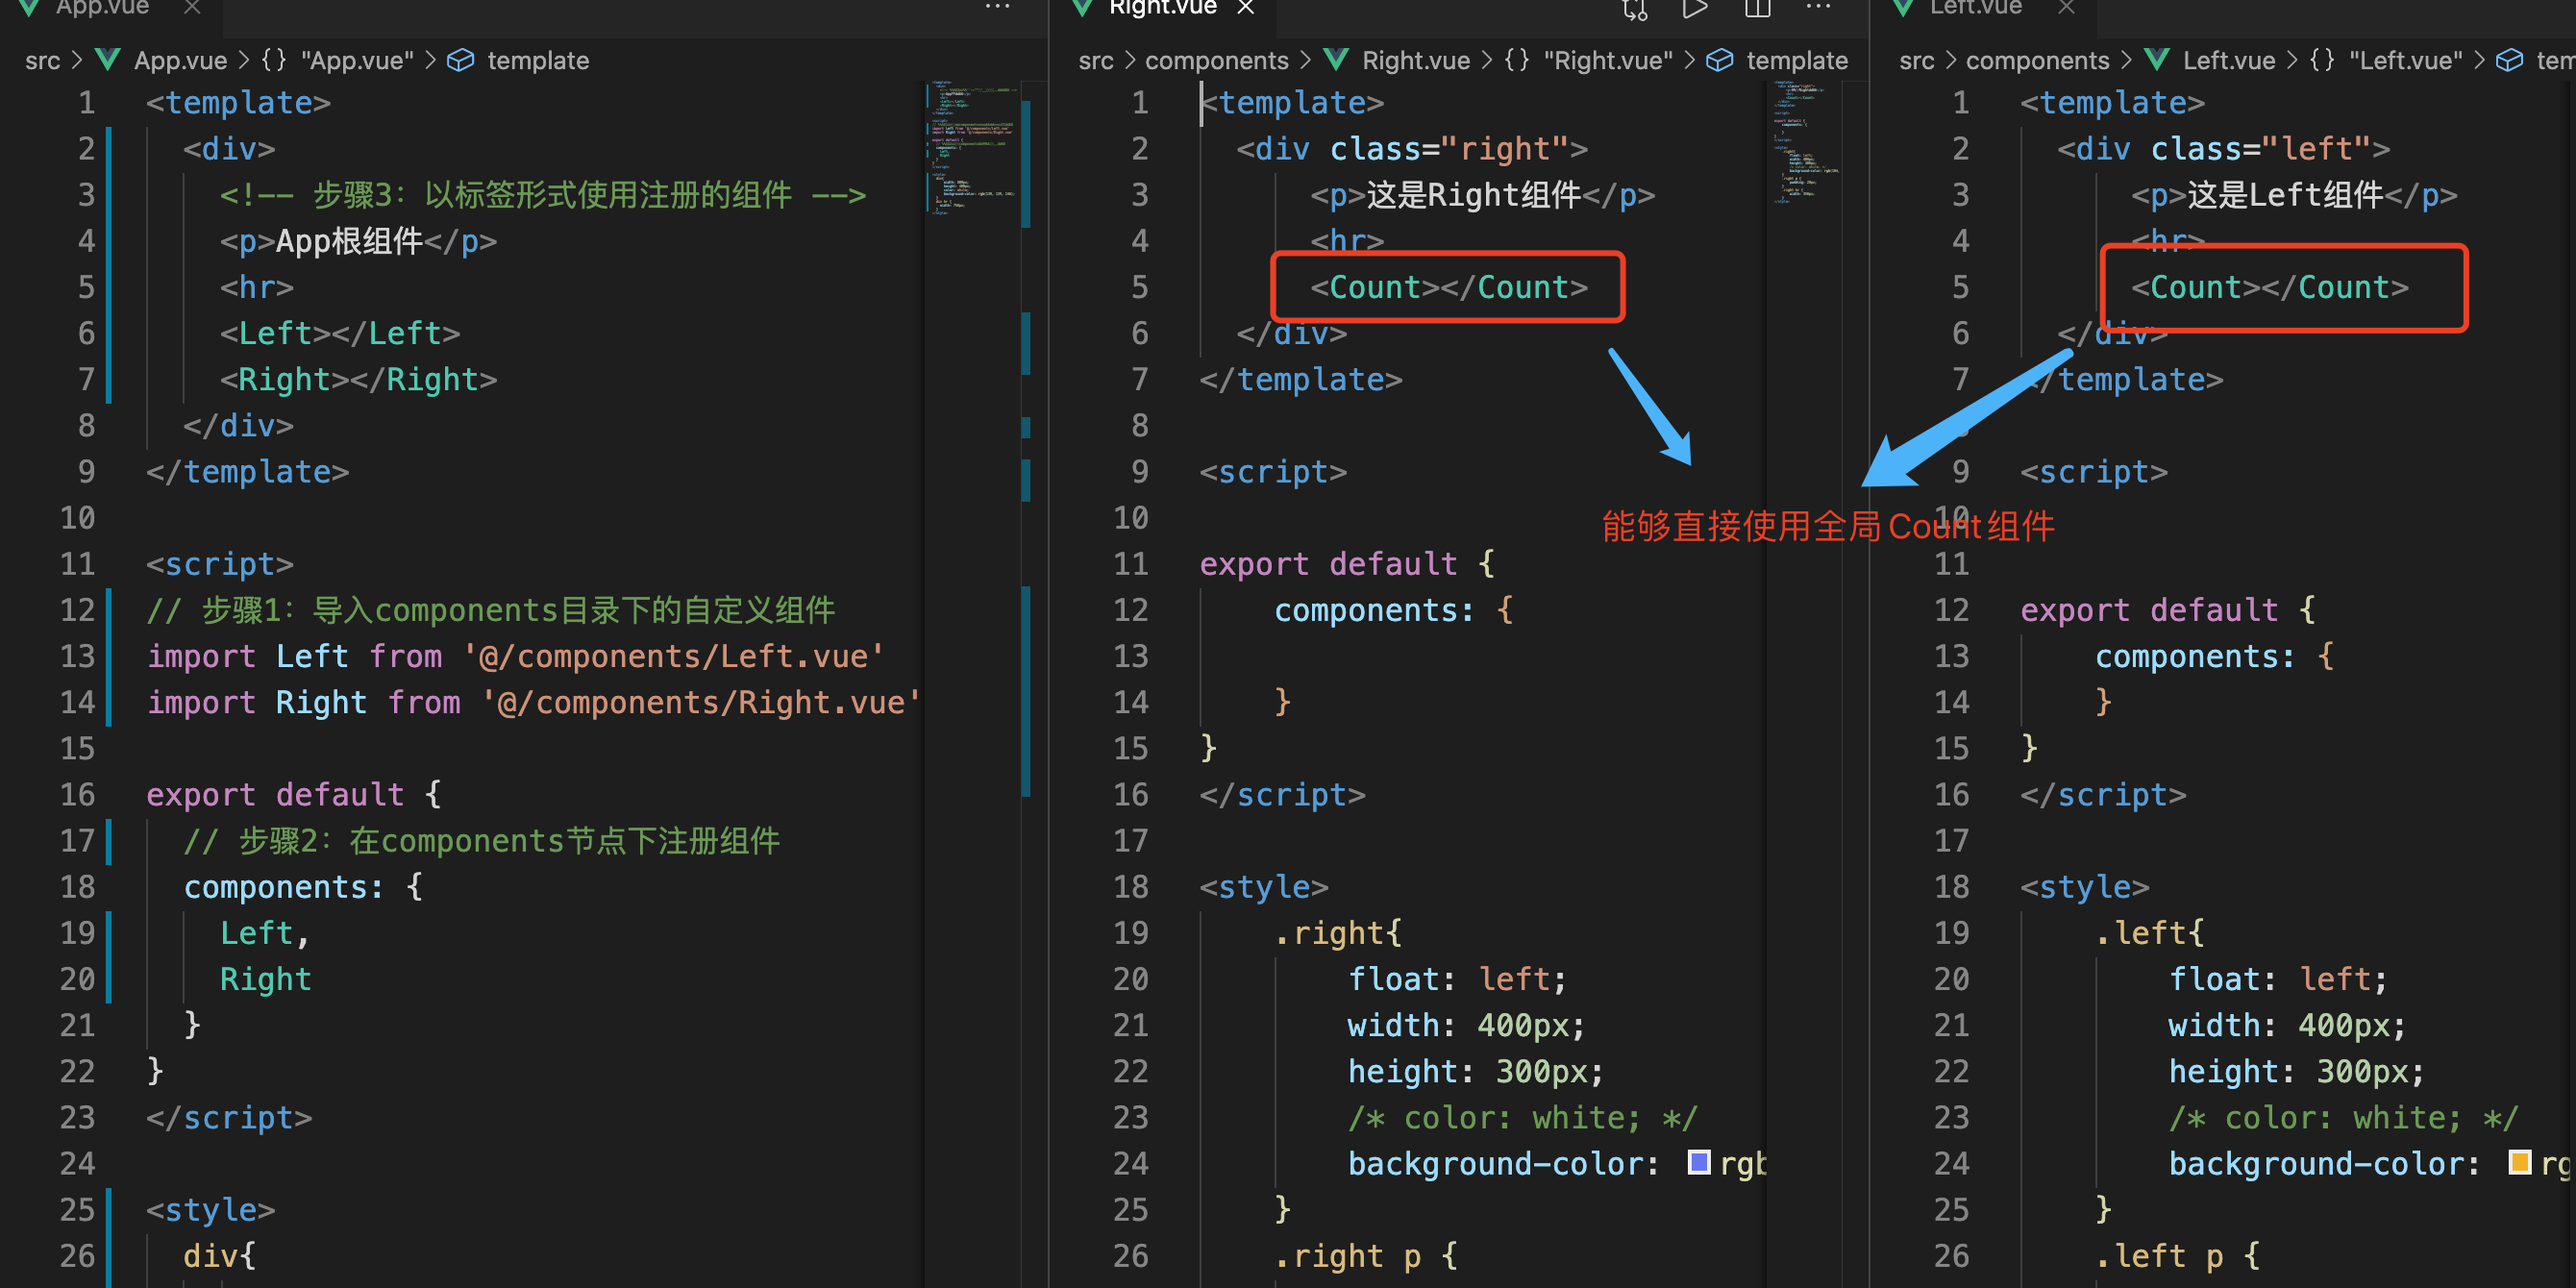
Task: Open src breadcrumb in Right.vue editor
Action: coord(1096,61)
